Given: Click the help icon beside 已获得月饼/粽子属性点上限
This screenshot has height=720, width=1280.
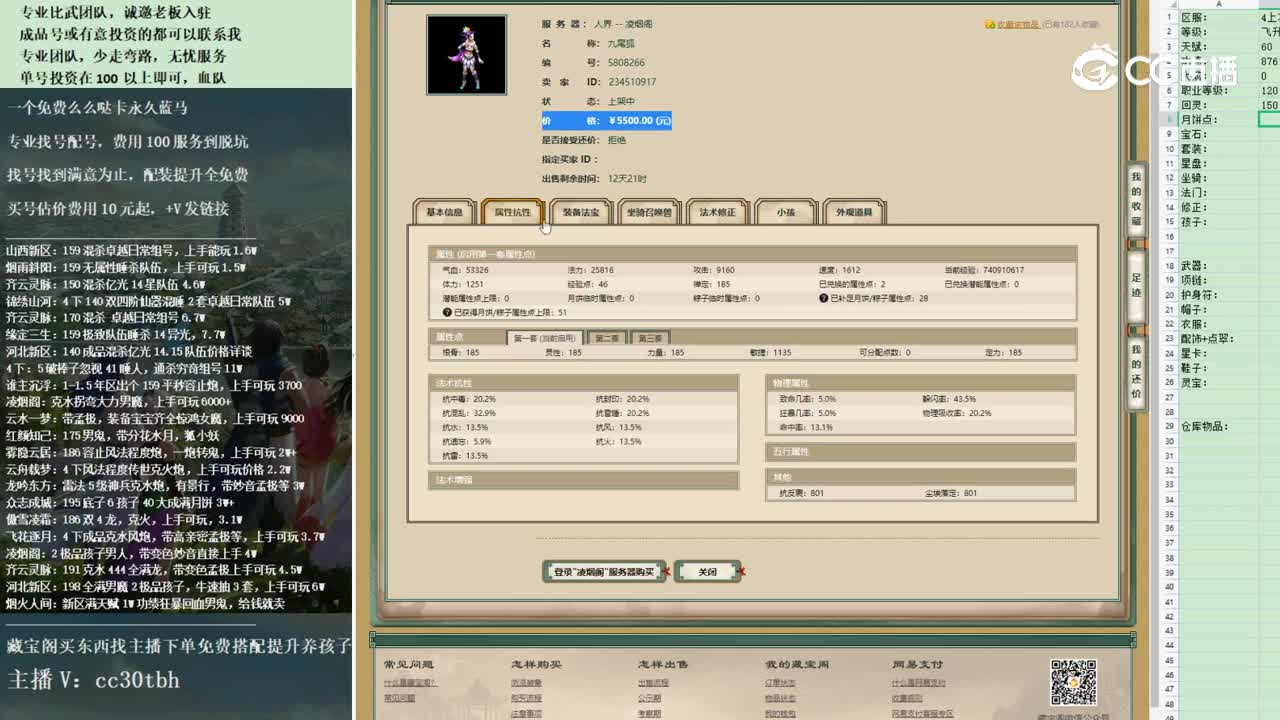Looking at the screenshot, I should pos(447,312).
